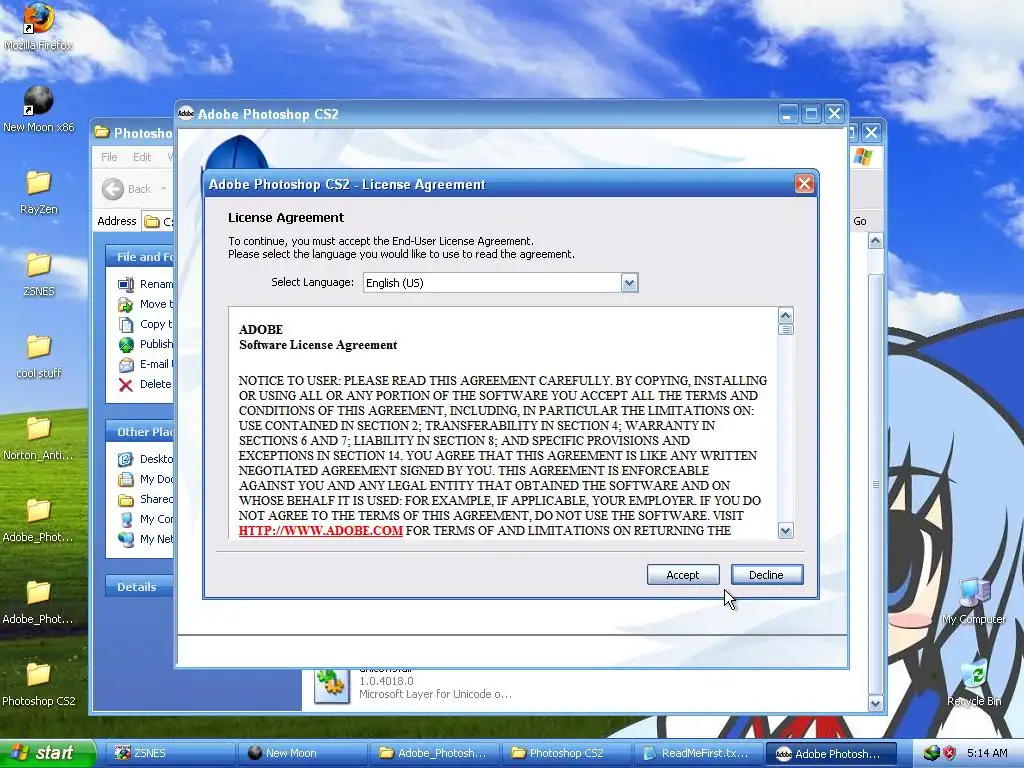Click E-mail task in Explorer sidebar
1024x768 pixels.
click(x=146, y=364)
